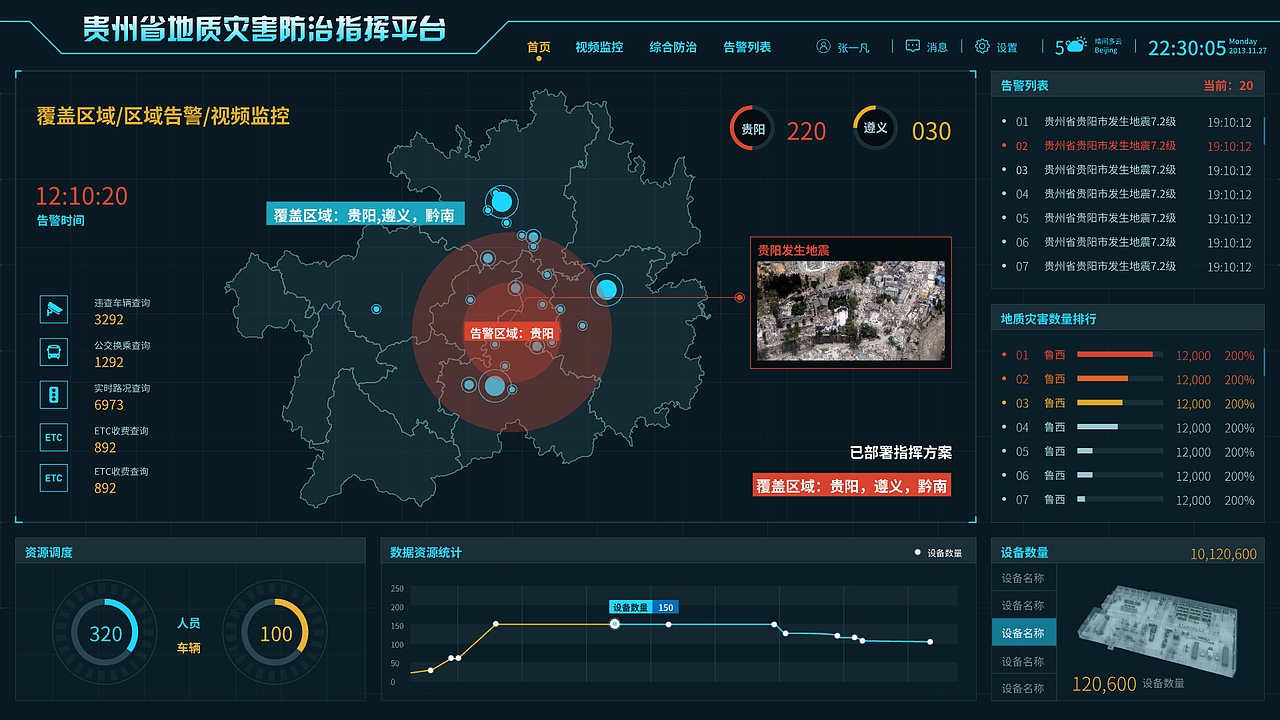Click the 人员 320 circular gauge
The width and height of the screenshot is (1280, 720).
pyautogui.click(x=104, y=632)
